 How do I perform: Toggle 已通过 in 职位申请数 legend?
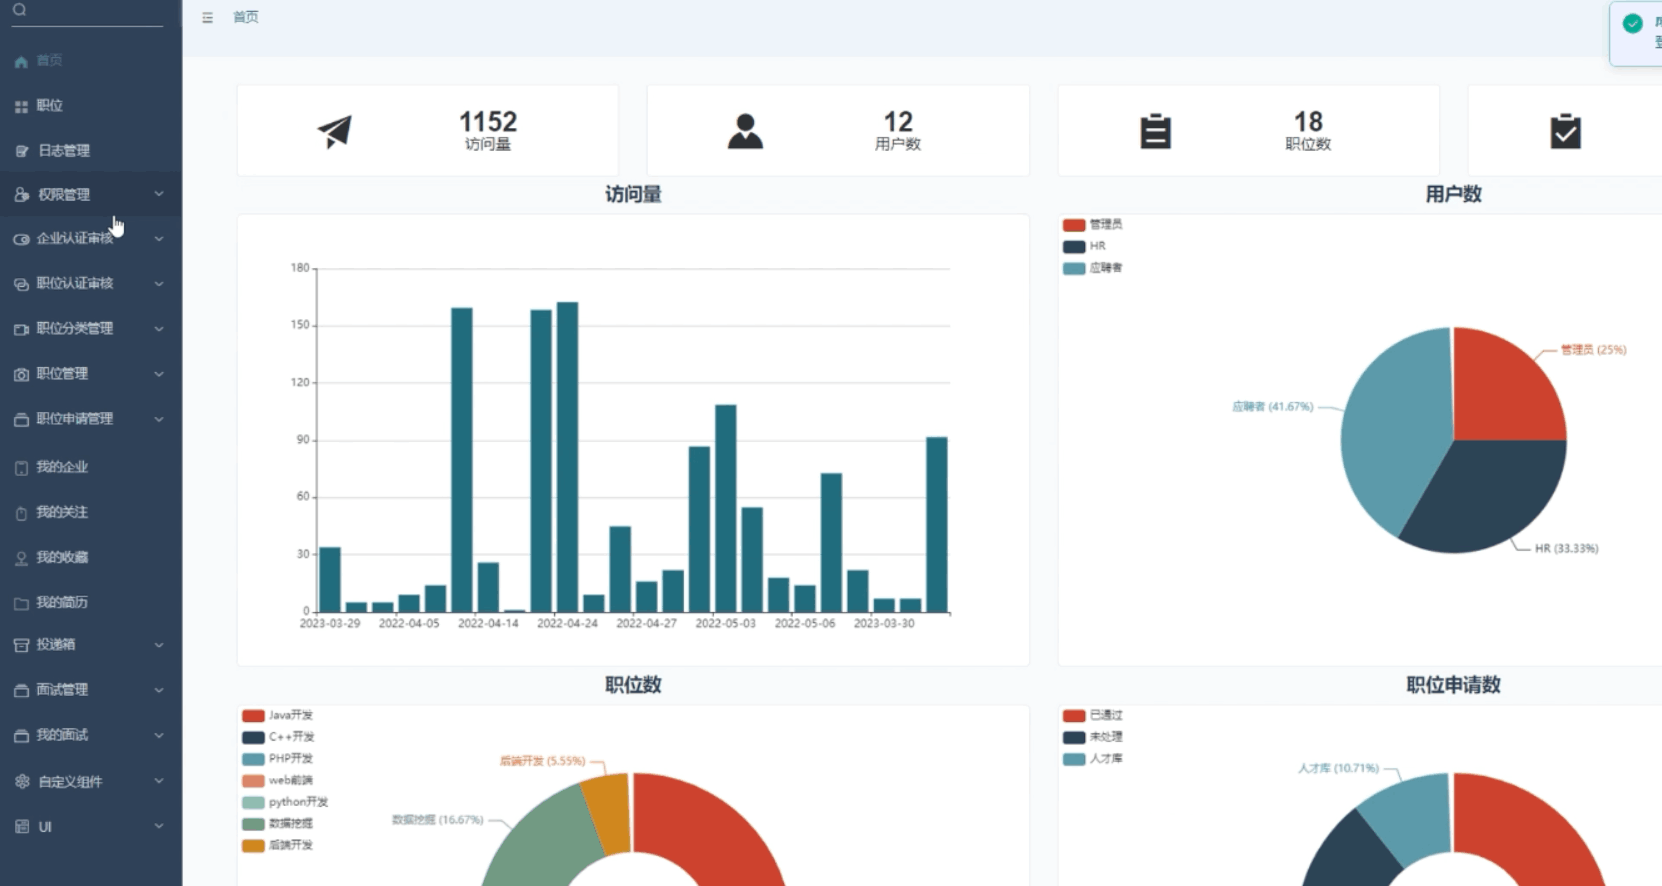tap(1092, 716)
